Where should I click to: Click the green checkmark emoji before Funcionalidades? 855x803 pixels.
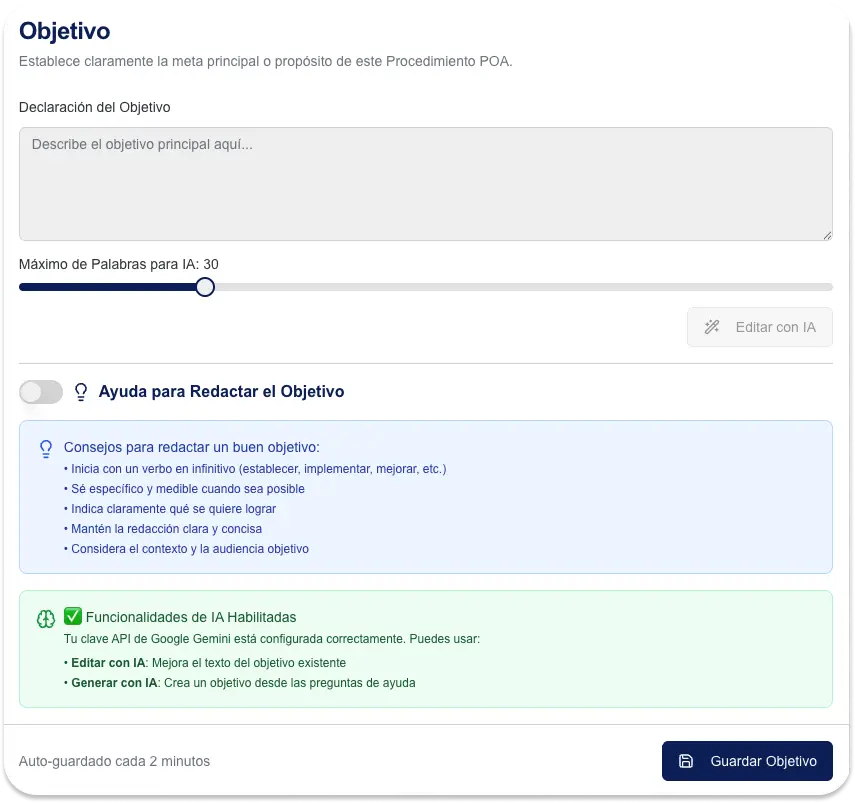[73, 617]
